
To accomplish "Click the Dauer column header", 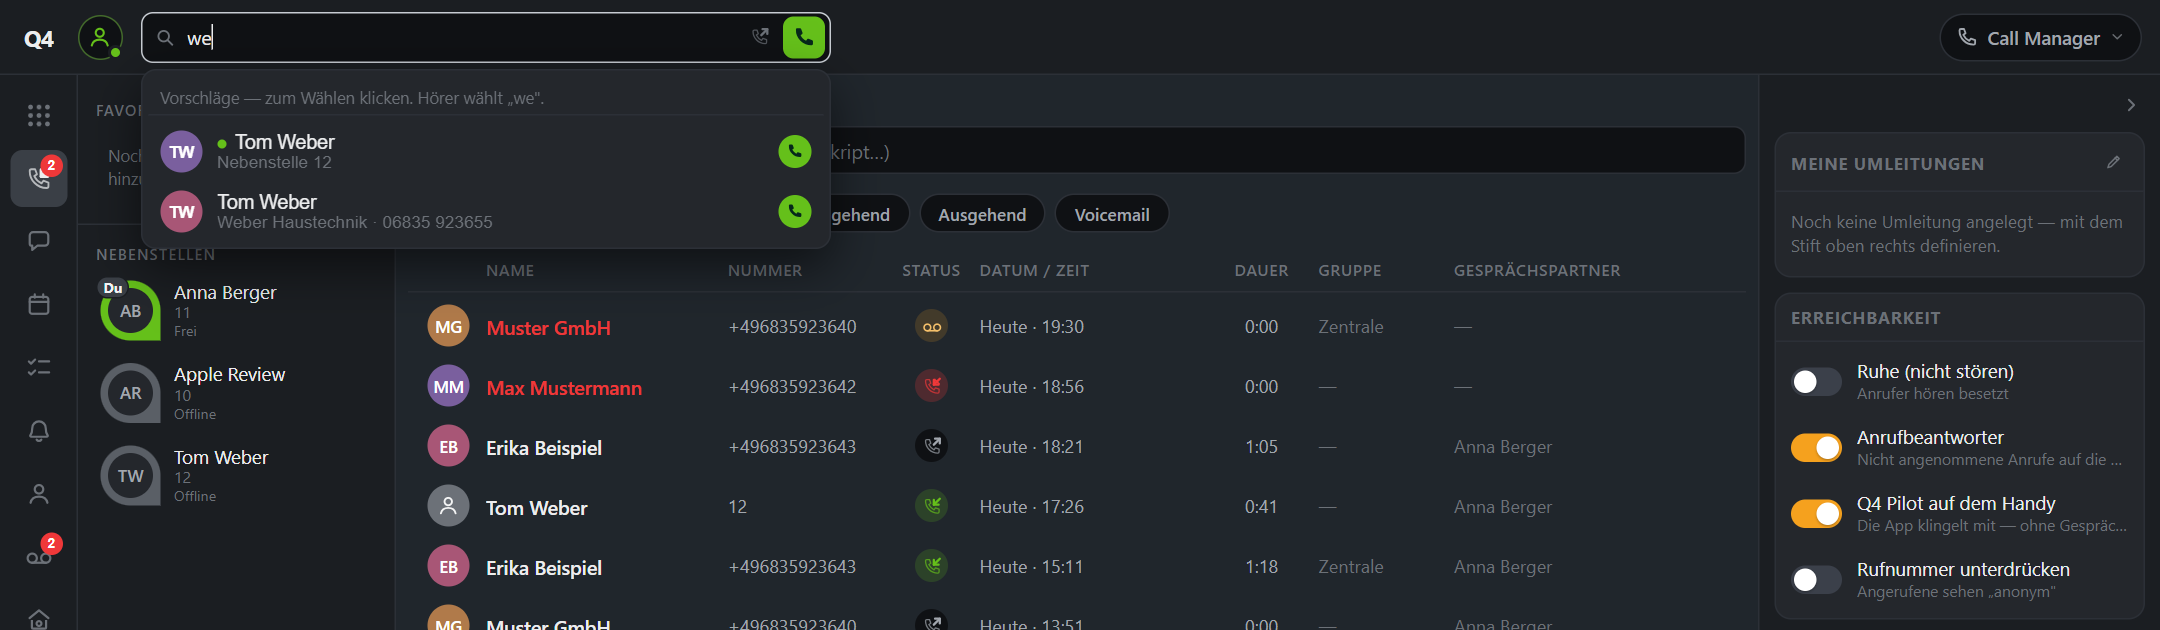I will pos(1261,271).
